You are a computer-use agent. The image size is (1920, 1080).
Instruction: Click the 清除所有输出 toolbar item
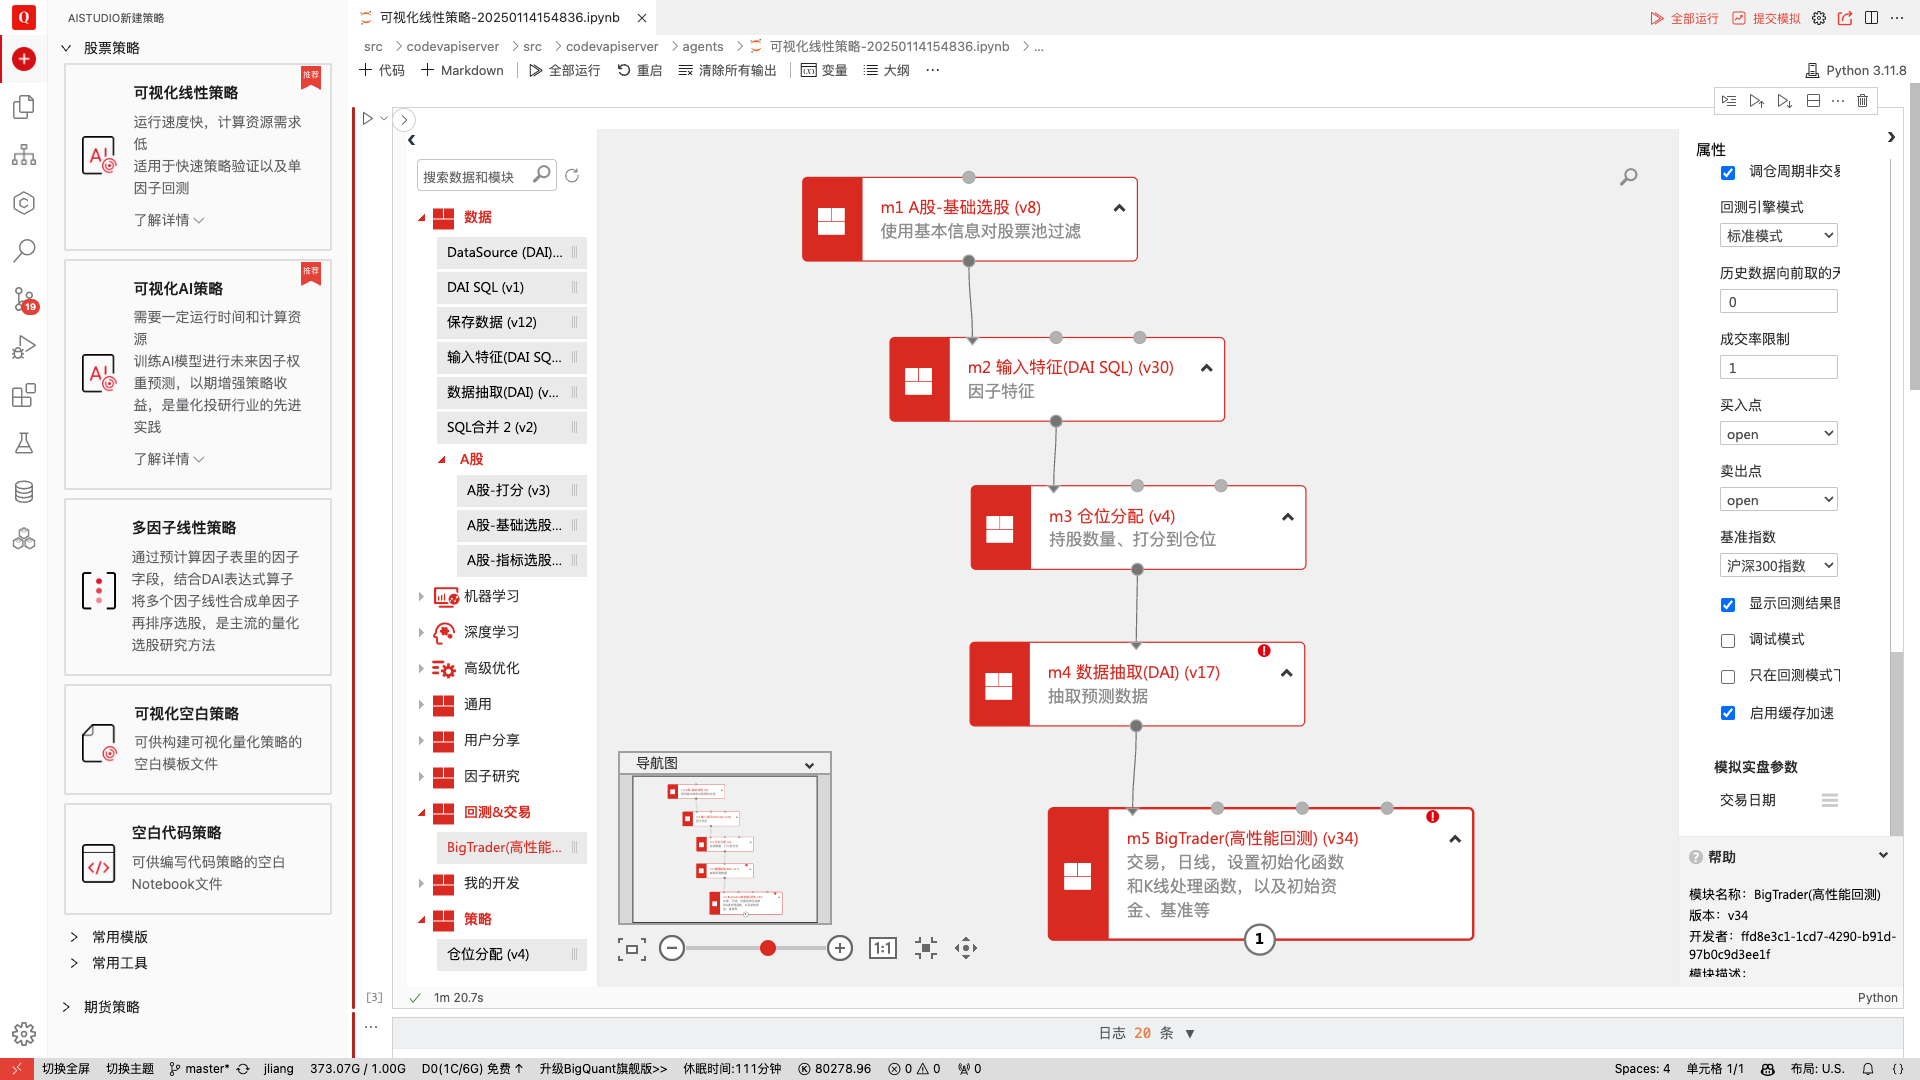click(x=727, y=70)
